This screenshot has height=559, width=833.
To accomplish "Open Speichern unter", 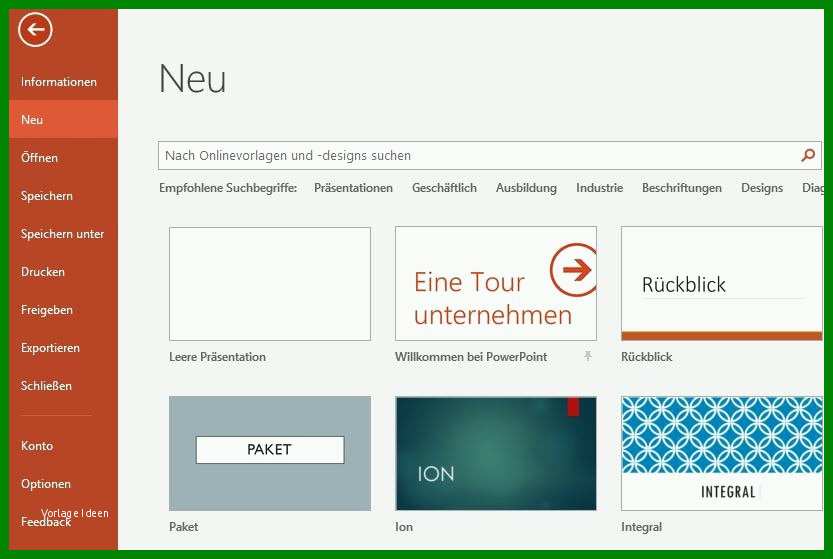I will pyautogui.click(x=62, y=234).
